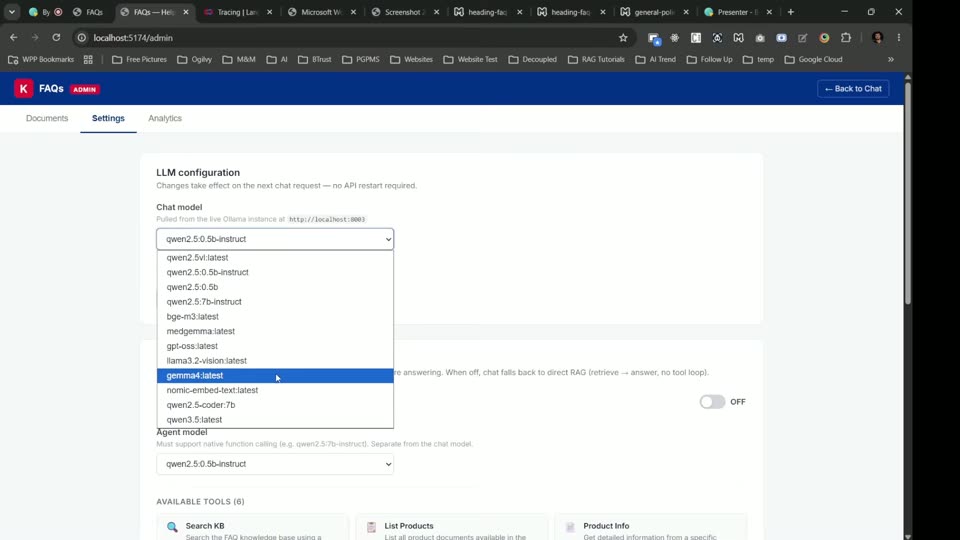The image size is (960, 540).
Task: Open Chrome three-dot menu
Action: coord(899,38)
